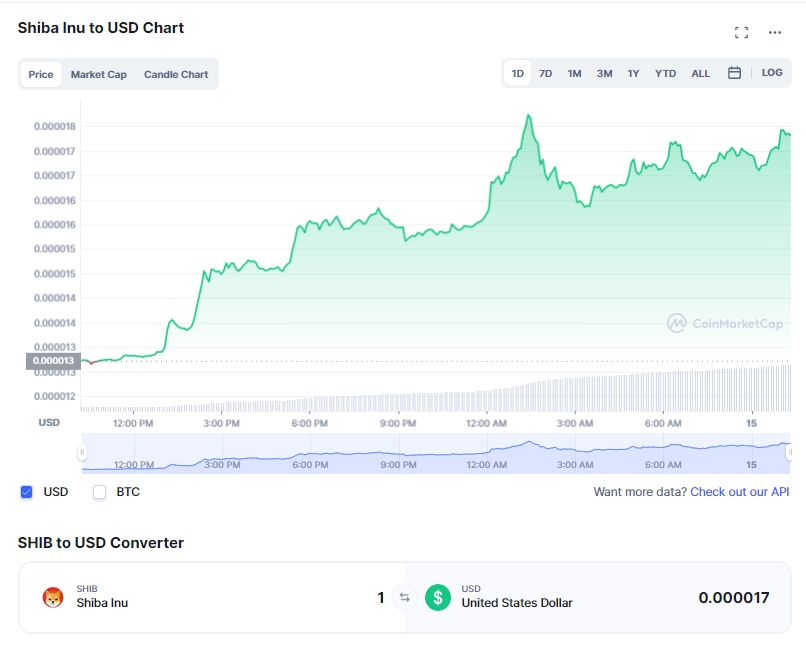Select the 1D time range
Screen dimensions: 806x646
click(x=518, y=73)
